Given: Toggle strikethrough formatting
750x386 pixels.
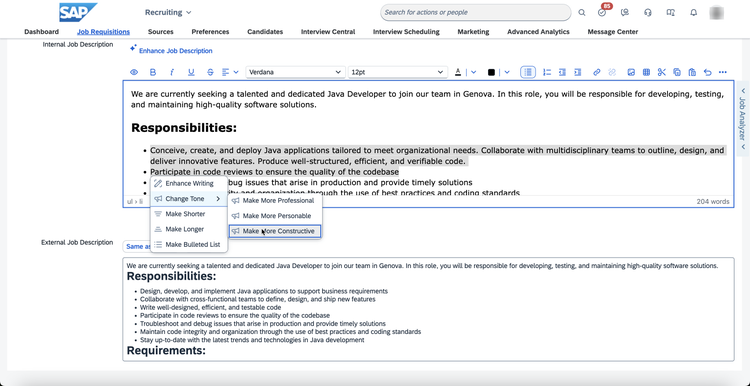Looking at the screenshot, I should 210,72.
